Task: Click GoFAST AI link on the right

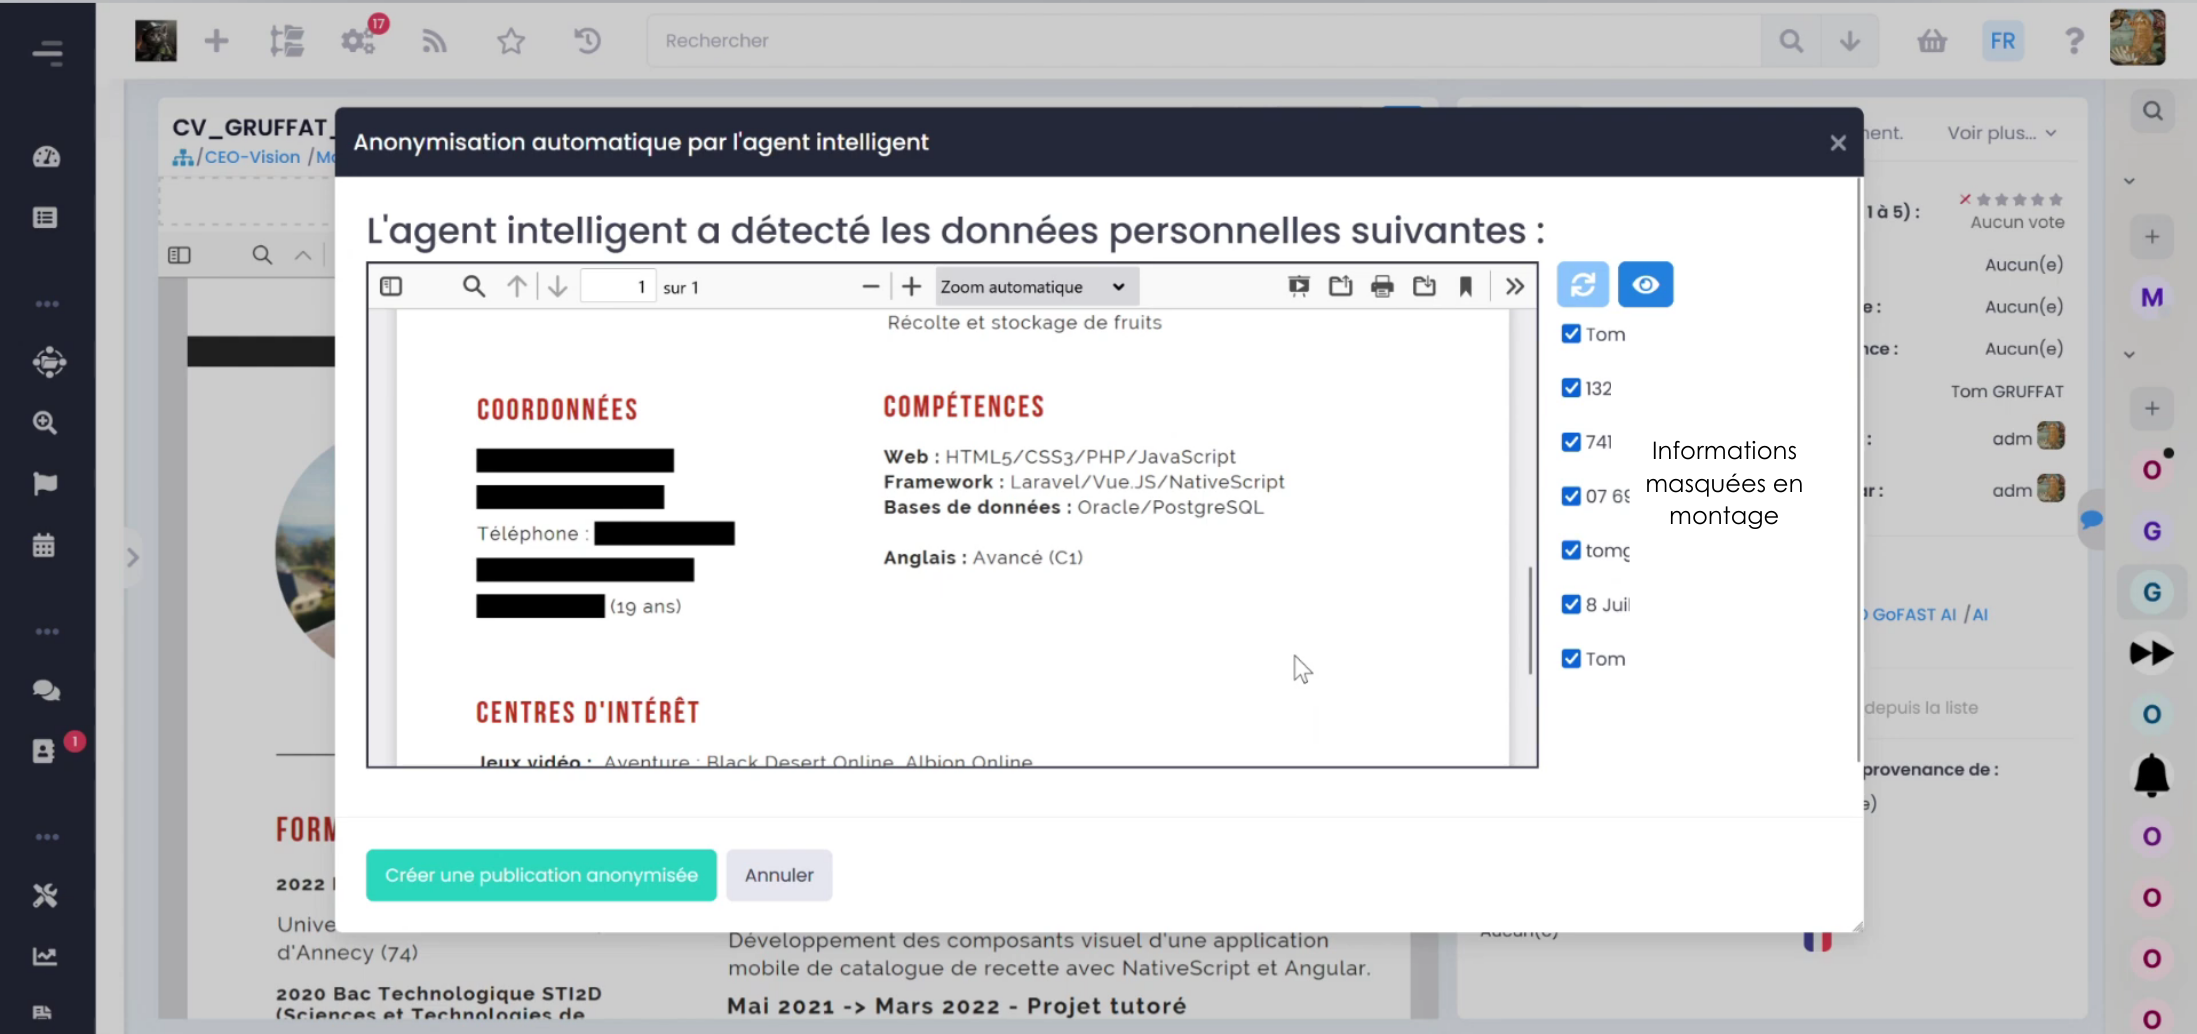Action: (1913, 614)
